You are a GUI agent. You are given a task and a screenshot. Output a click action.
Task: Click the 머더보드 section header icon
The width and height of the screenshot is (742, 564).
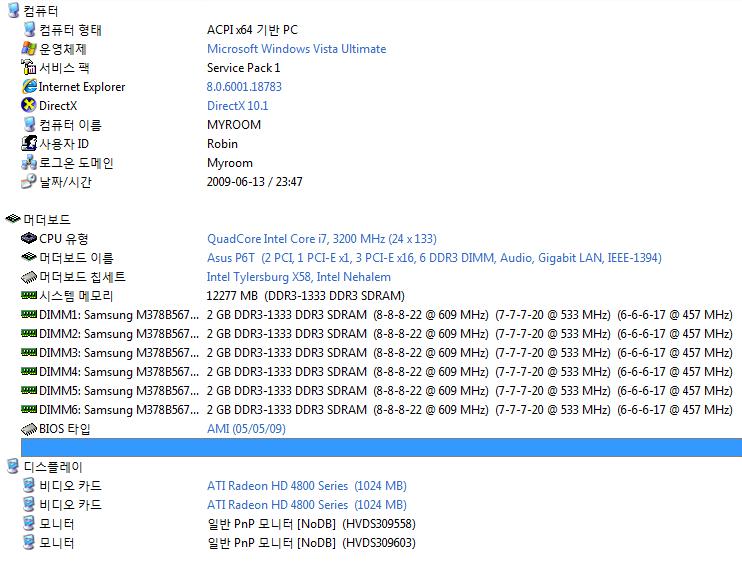(13, 219)
